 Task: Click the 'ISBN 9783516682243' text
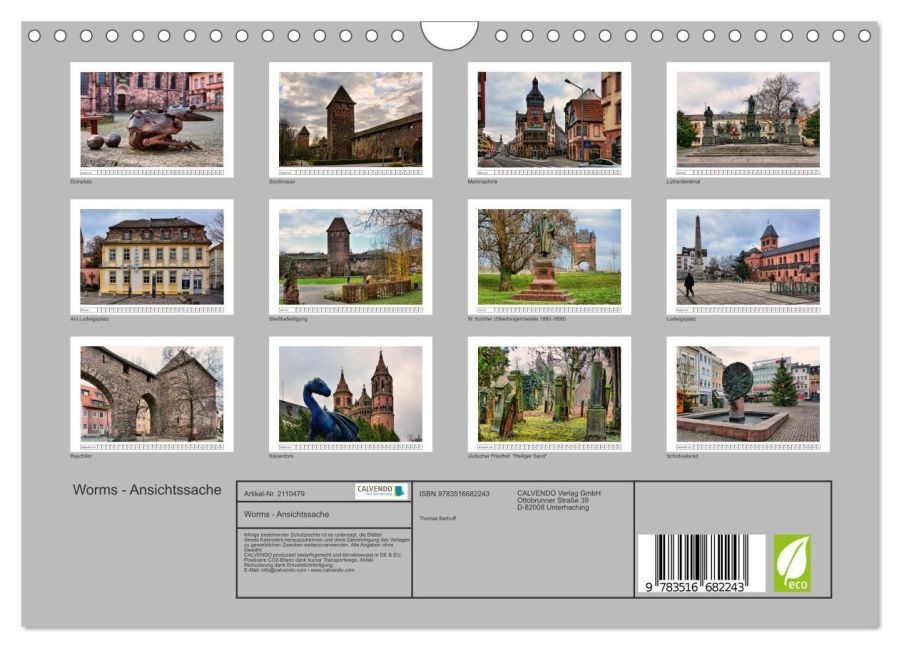(454, 494)
